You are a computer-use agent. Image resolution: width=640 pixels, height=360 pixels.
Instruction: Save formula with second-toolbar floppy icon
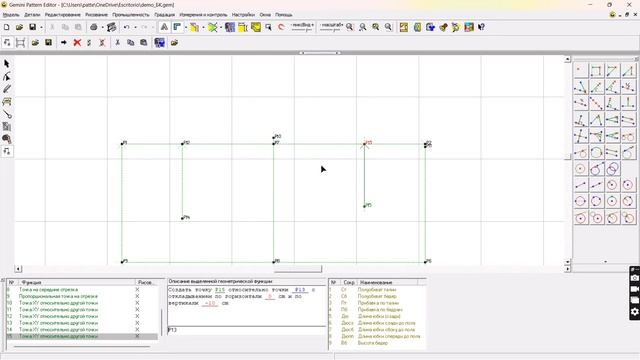[48, 42]
